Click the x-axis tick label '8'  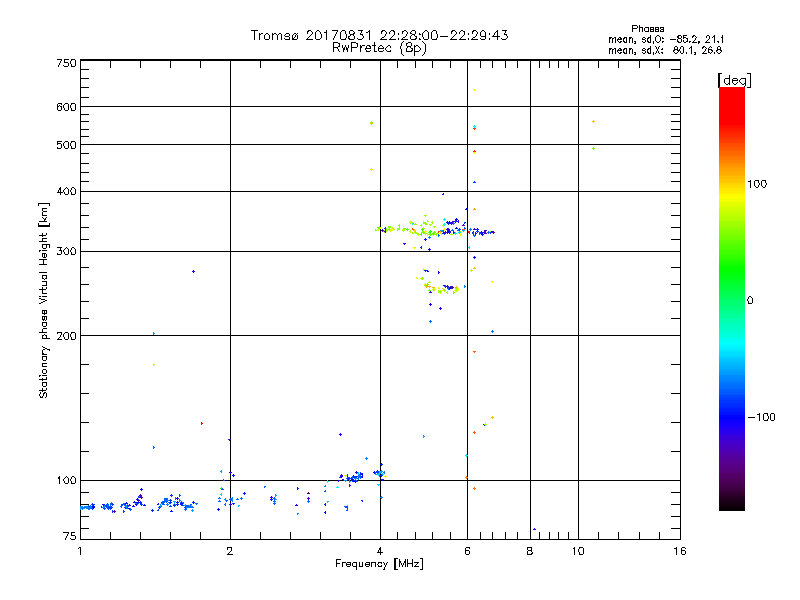tap(530, 551)
